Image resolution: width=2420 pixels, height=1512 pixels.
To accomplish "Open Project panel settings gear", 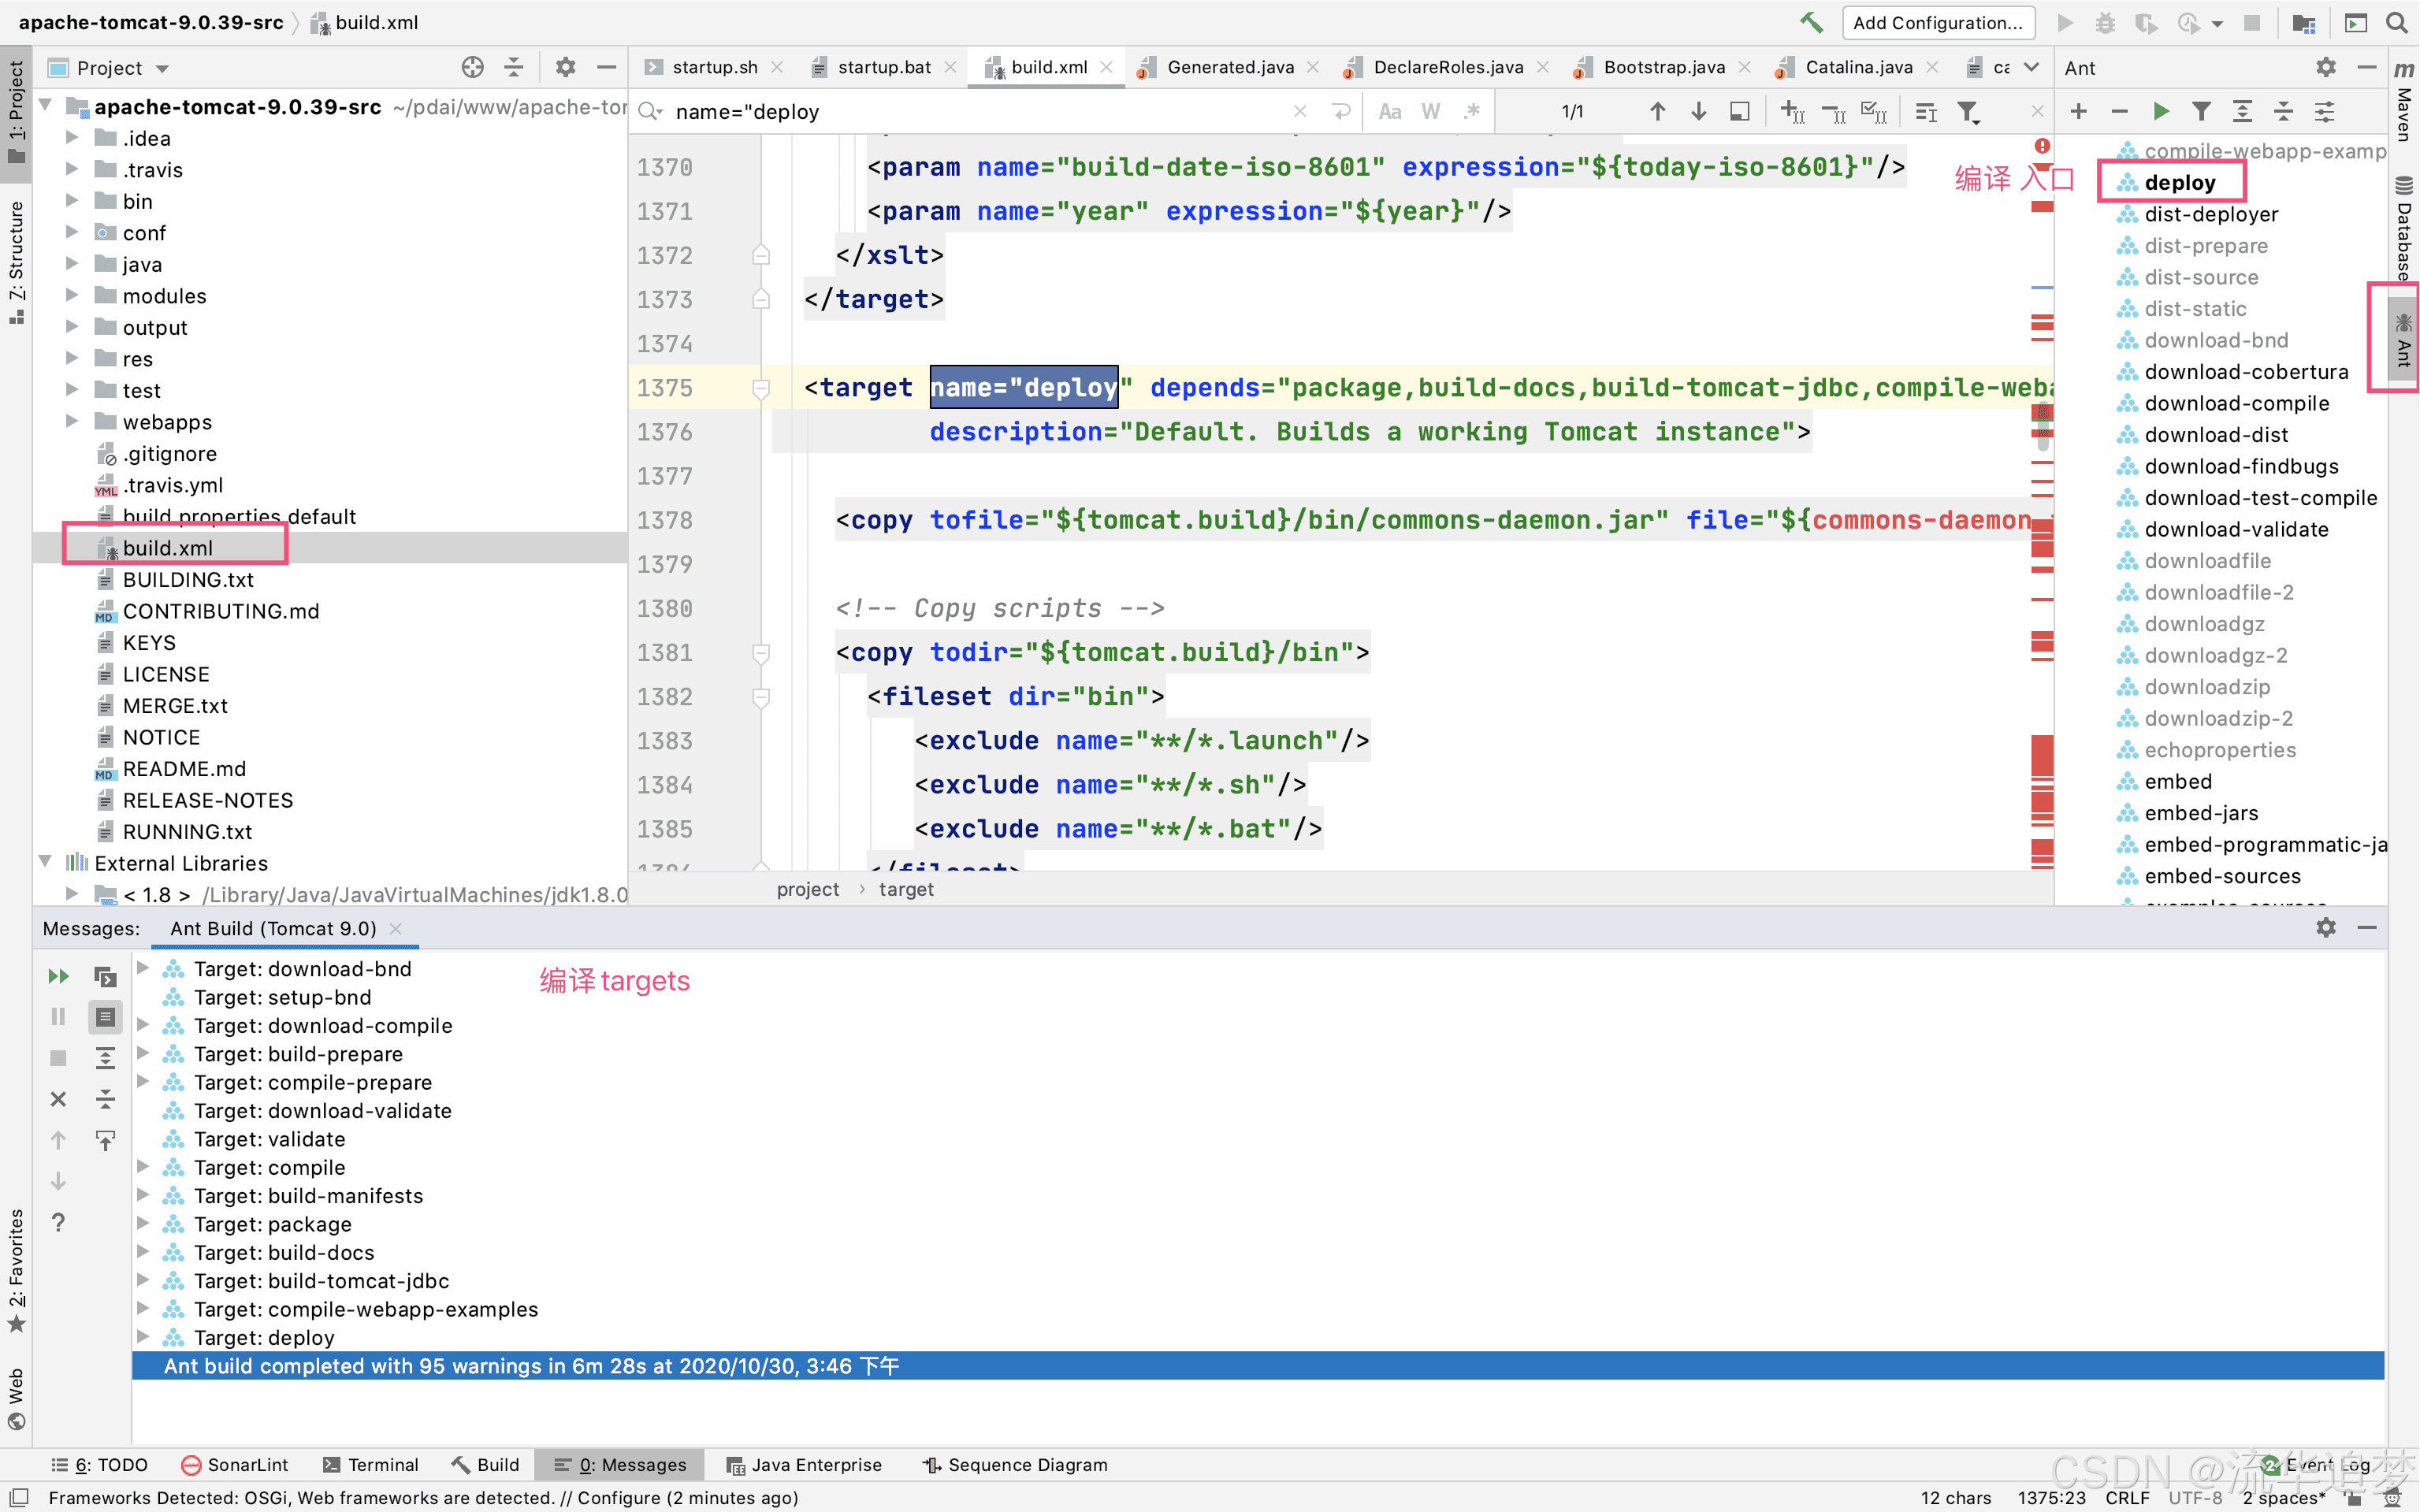I will (x=565, y=67).
